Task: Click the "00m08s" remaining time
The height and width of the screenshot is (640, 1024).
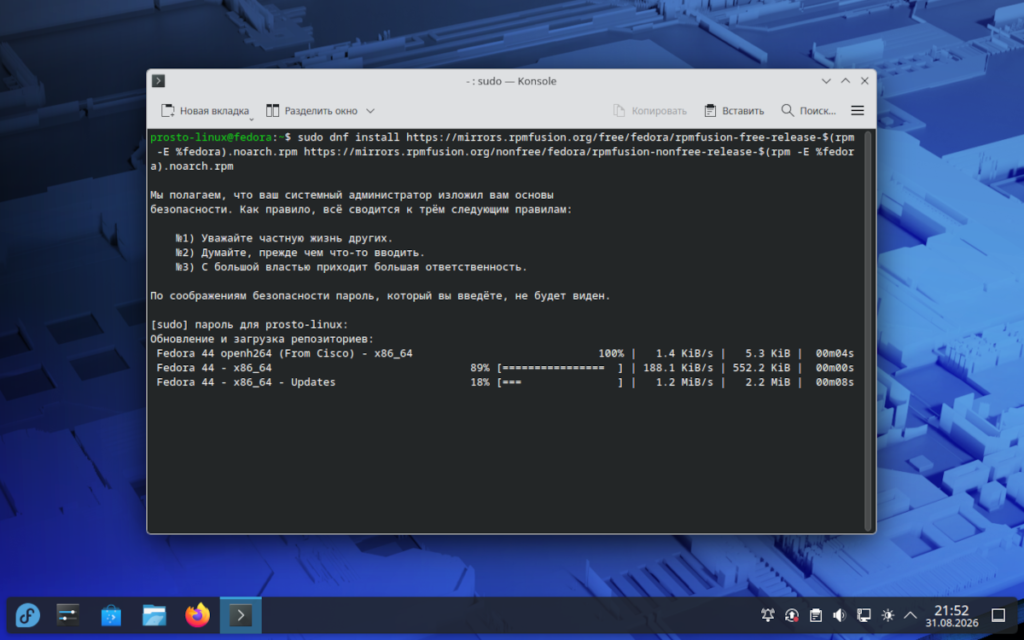Action: pos(835,382)
